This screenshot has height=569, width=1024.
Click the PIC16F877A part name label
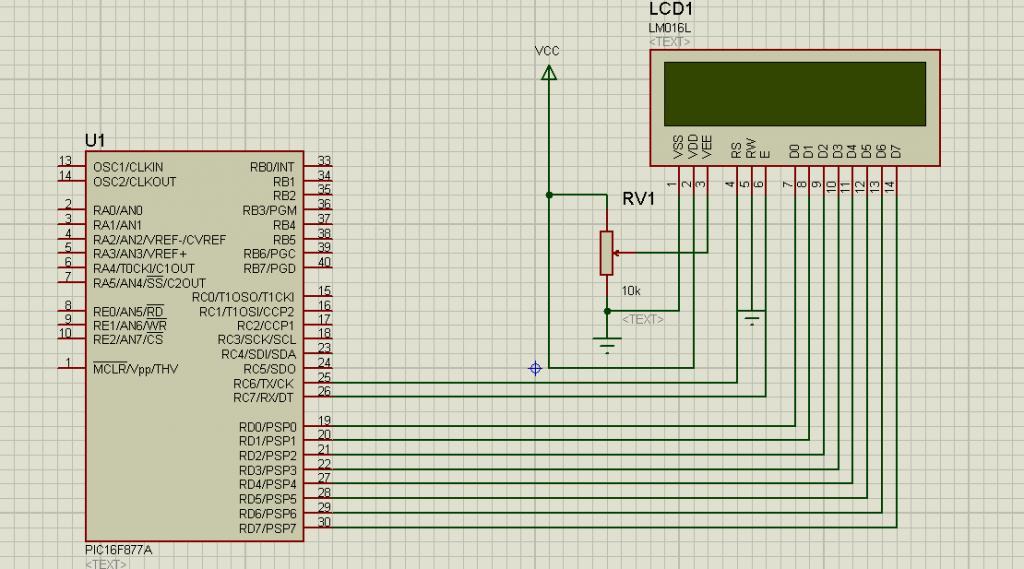pos(118,550)
